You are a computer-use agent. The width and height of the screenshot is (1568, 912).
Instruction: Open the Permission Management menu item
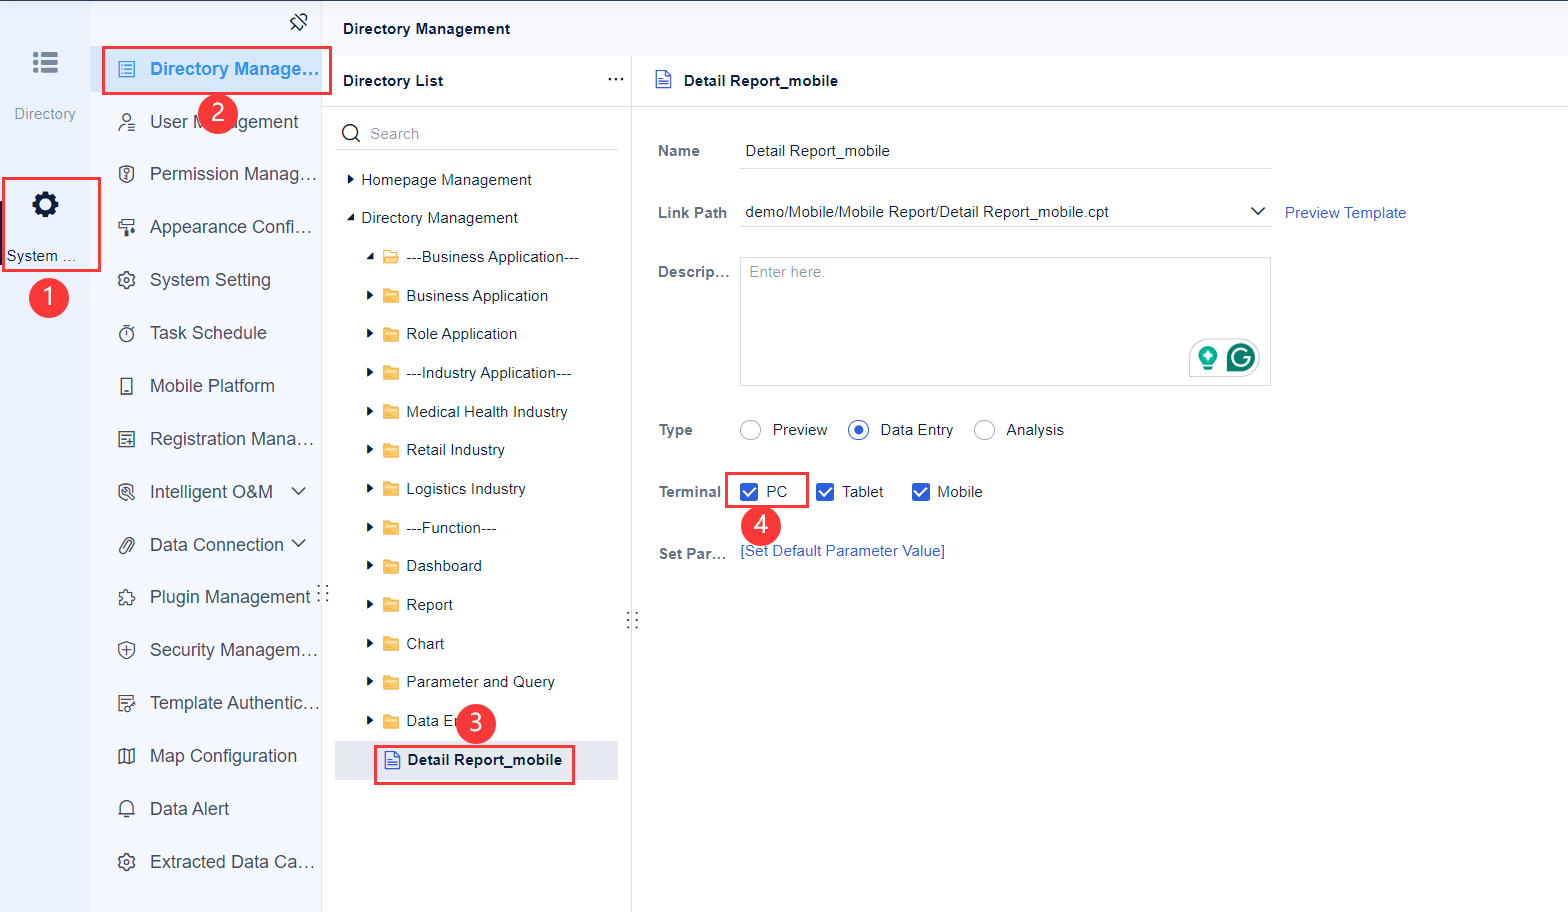pyautogui.click(x=232, y=174)
